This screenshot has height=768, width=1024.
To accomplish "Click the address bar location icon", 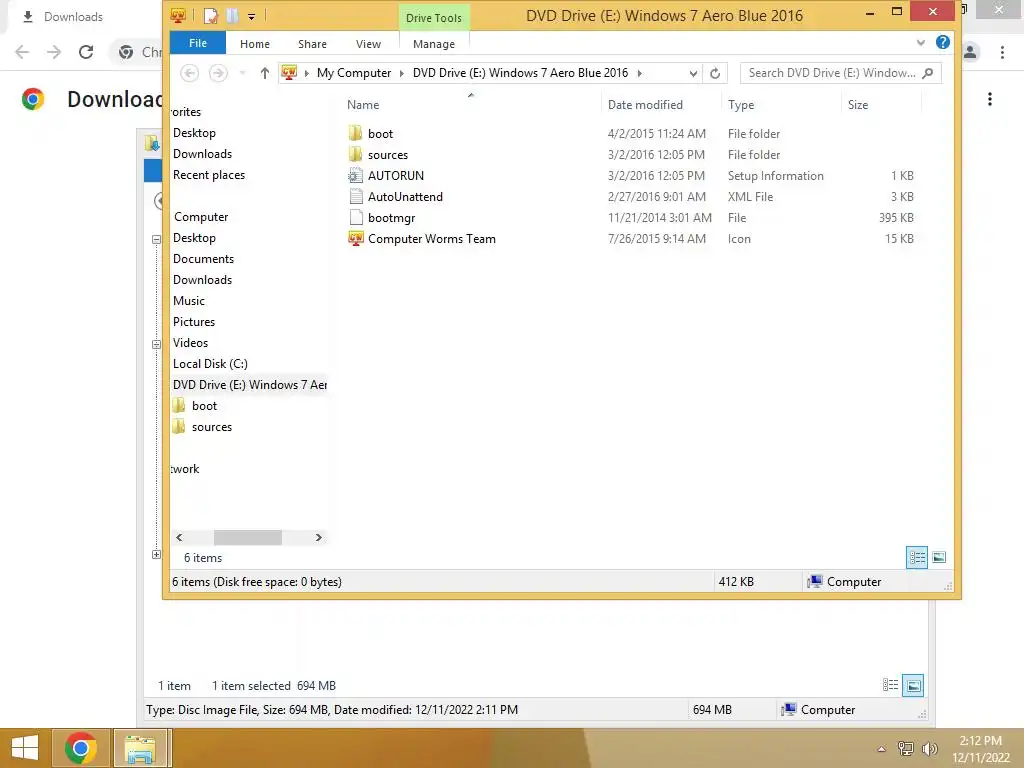I will click(289, 72).
